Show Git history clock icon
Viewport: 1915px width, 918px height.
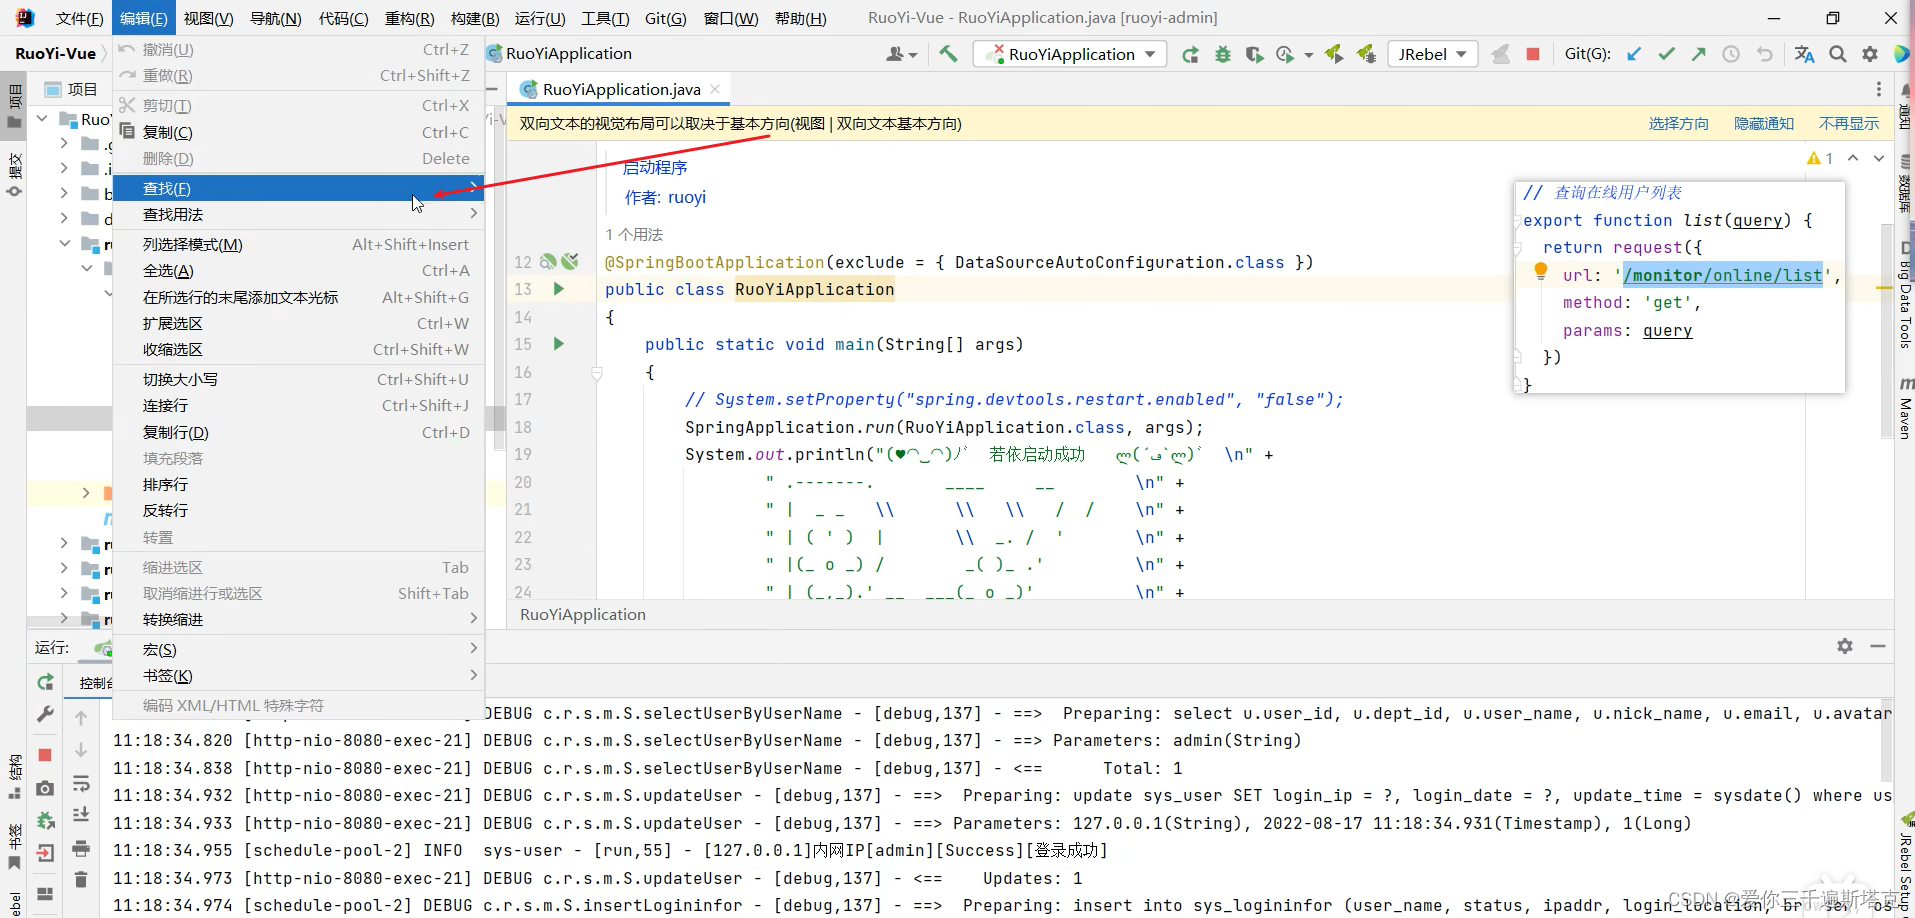pos(1731,54)
